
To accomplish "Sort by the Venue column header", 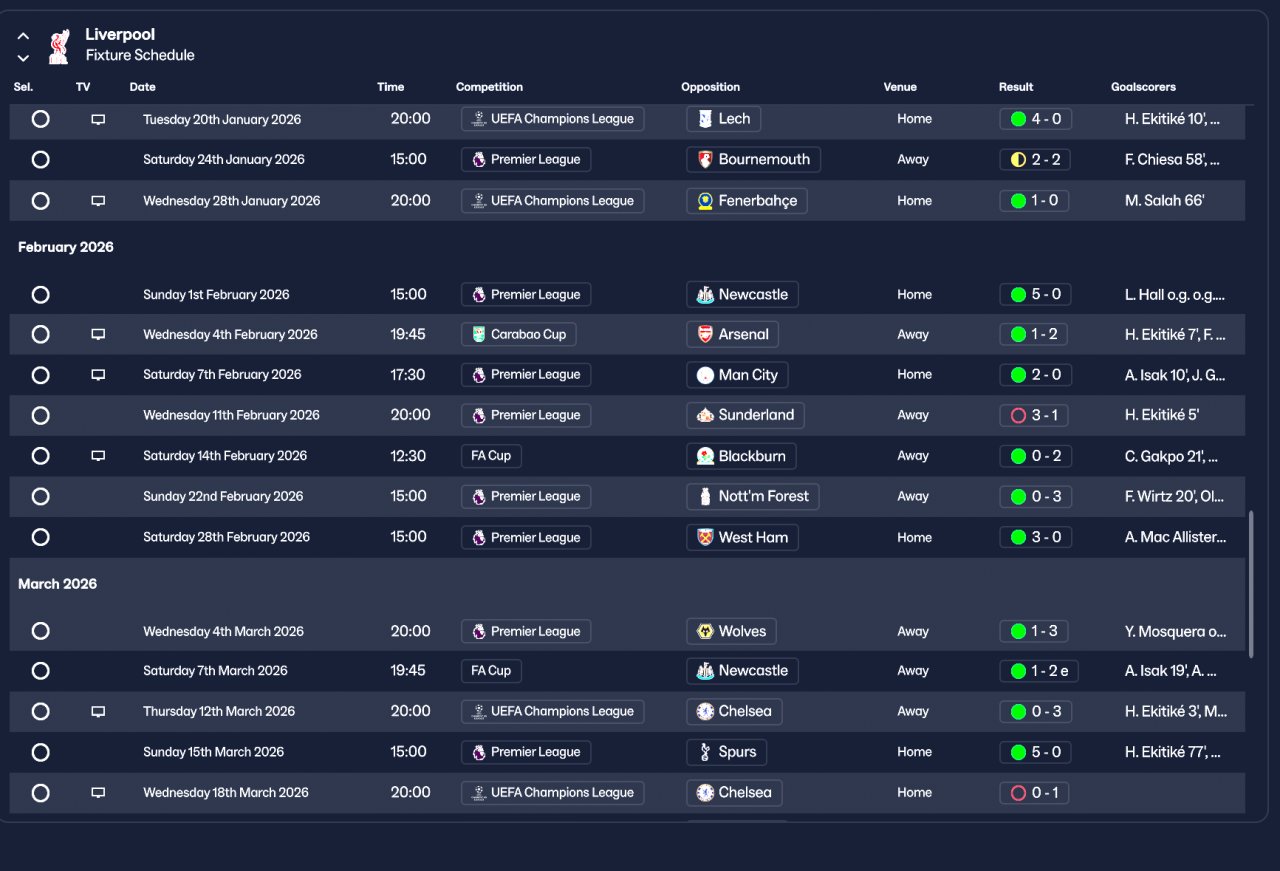I will pos(900,87).
